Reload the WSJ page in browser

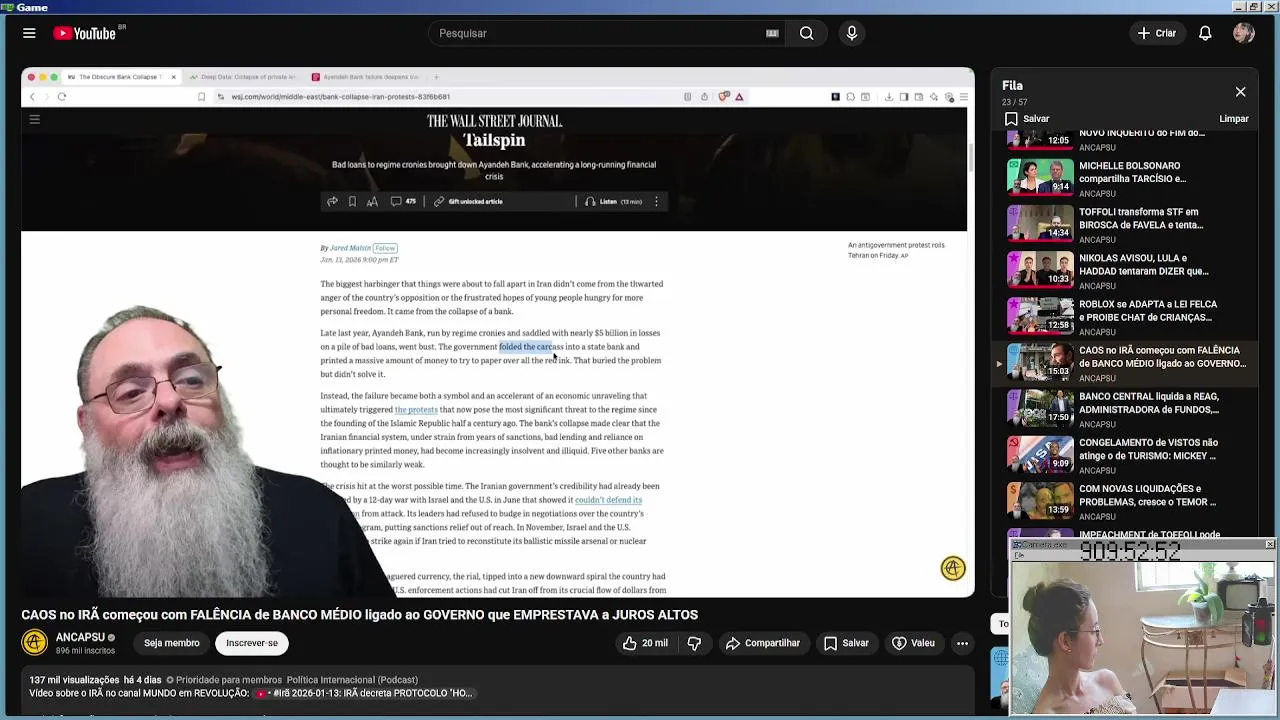pyautogui.click(x=62, y=97)
